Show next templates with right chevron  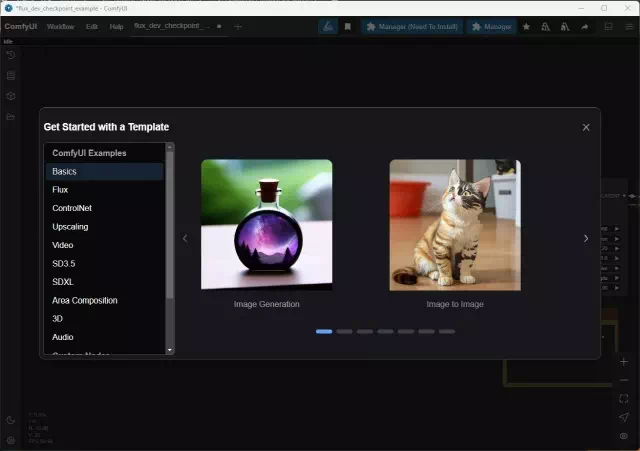(586, 238)
